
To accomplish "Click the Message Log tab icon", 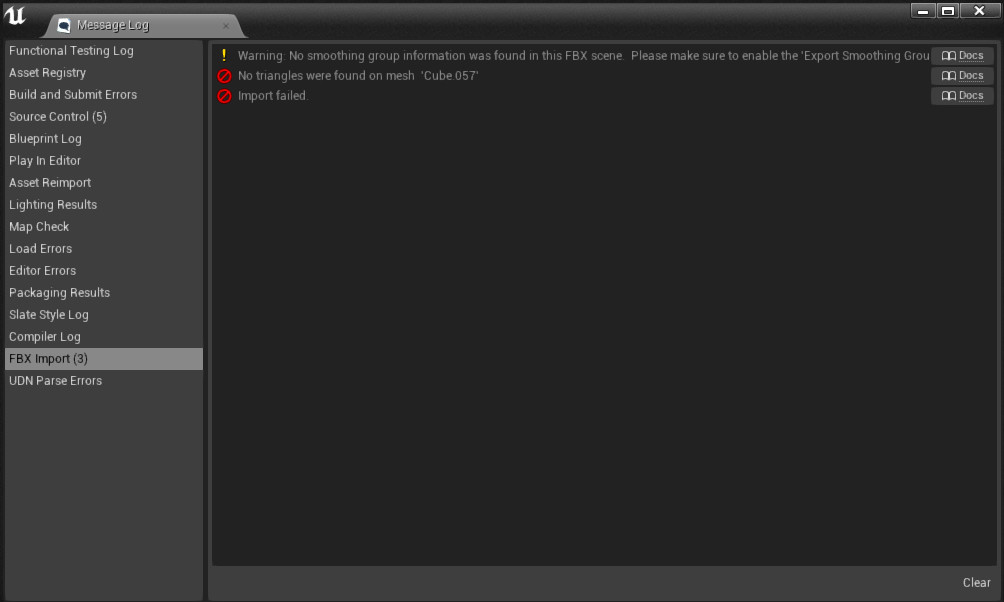I will coord(63,25).
